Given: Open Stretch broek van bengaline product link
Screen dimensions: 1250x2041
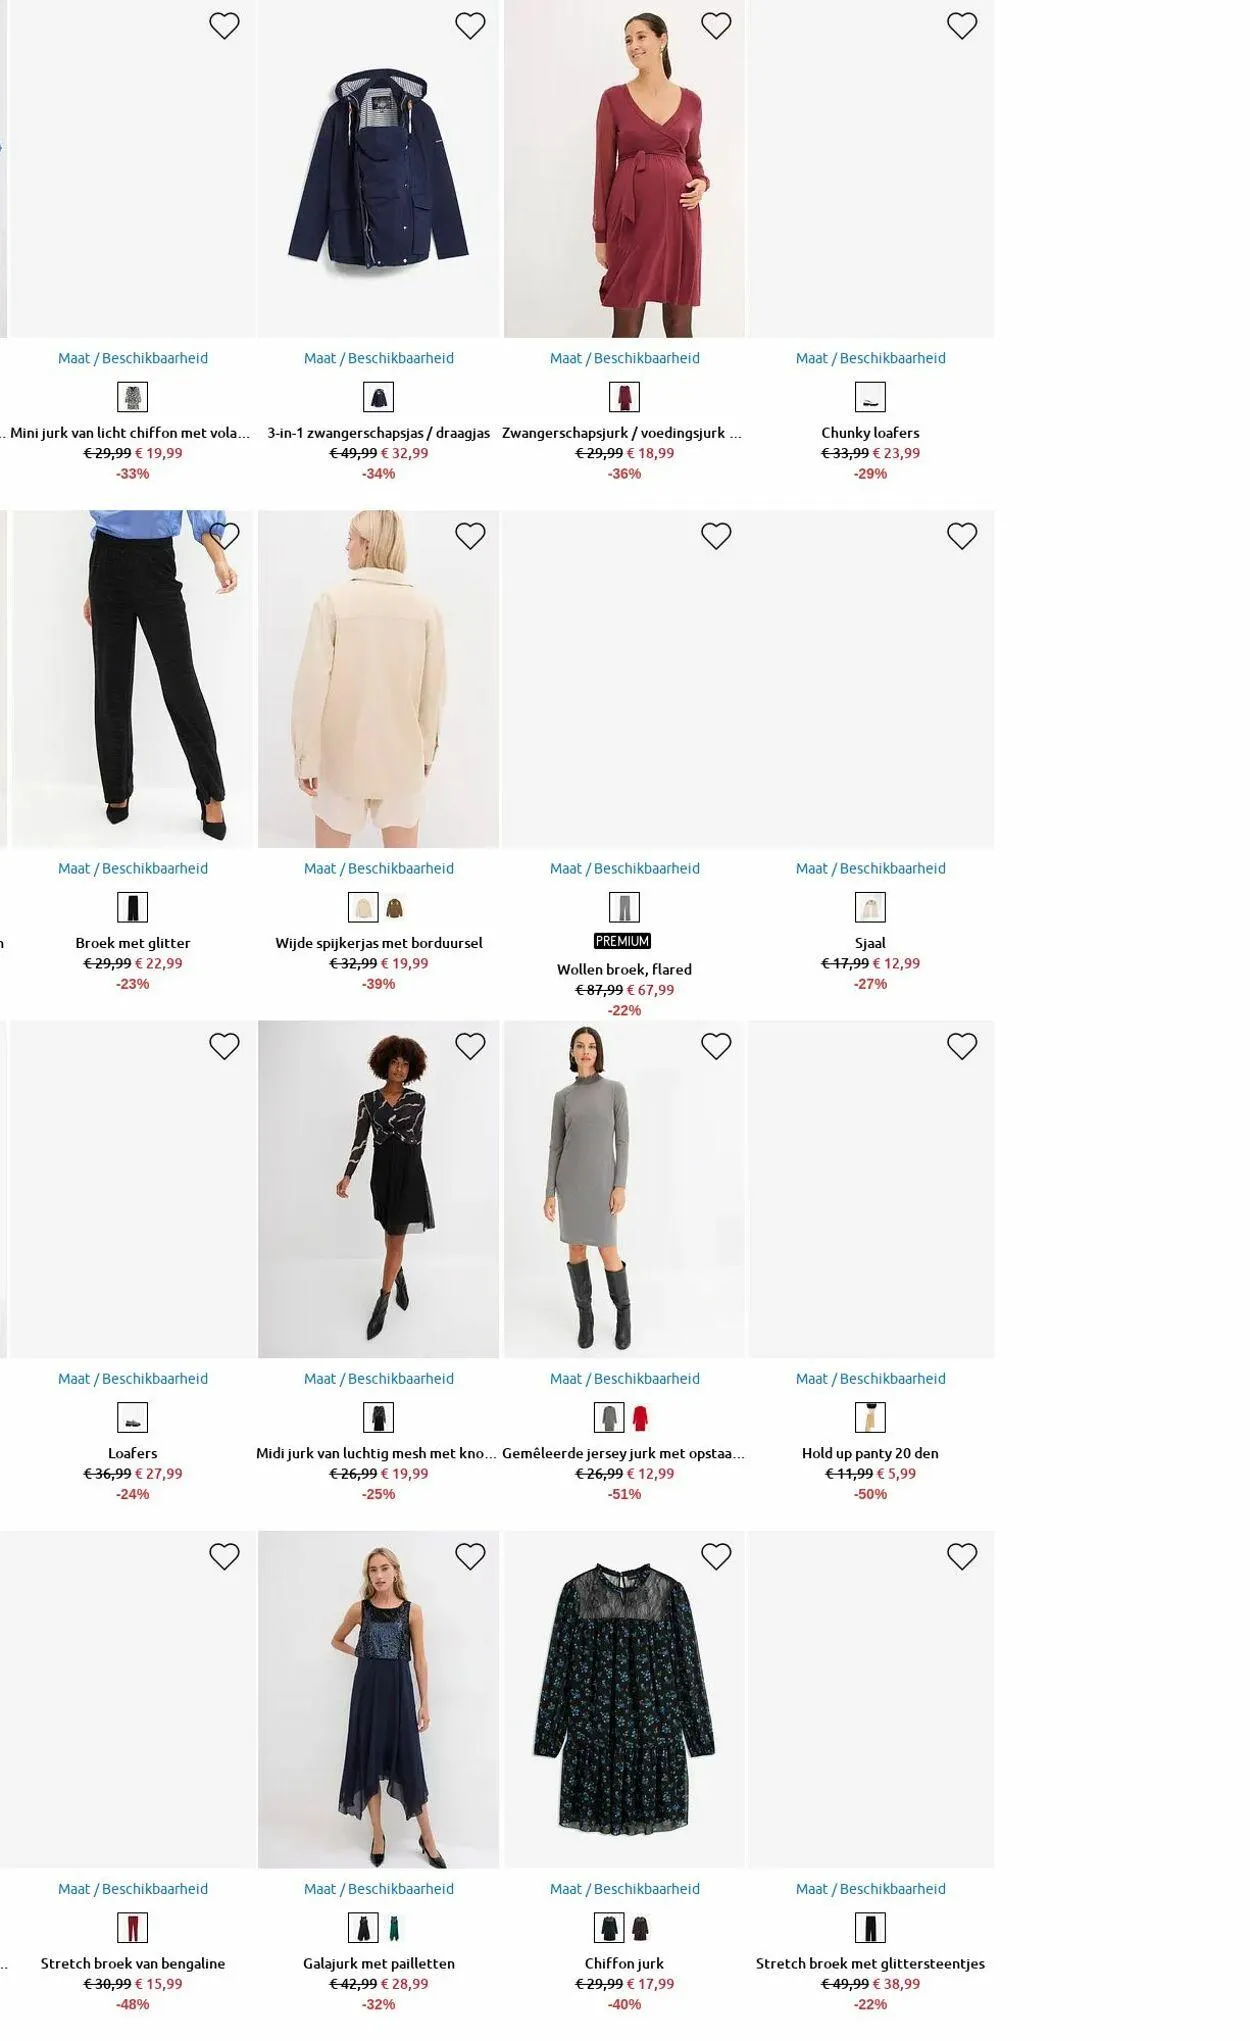Looking at the screenshot, I should tap(133, 1963).
